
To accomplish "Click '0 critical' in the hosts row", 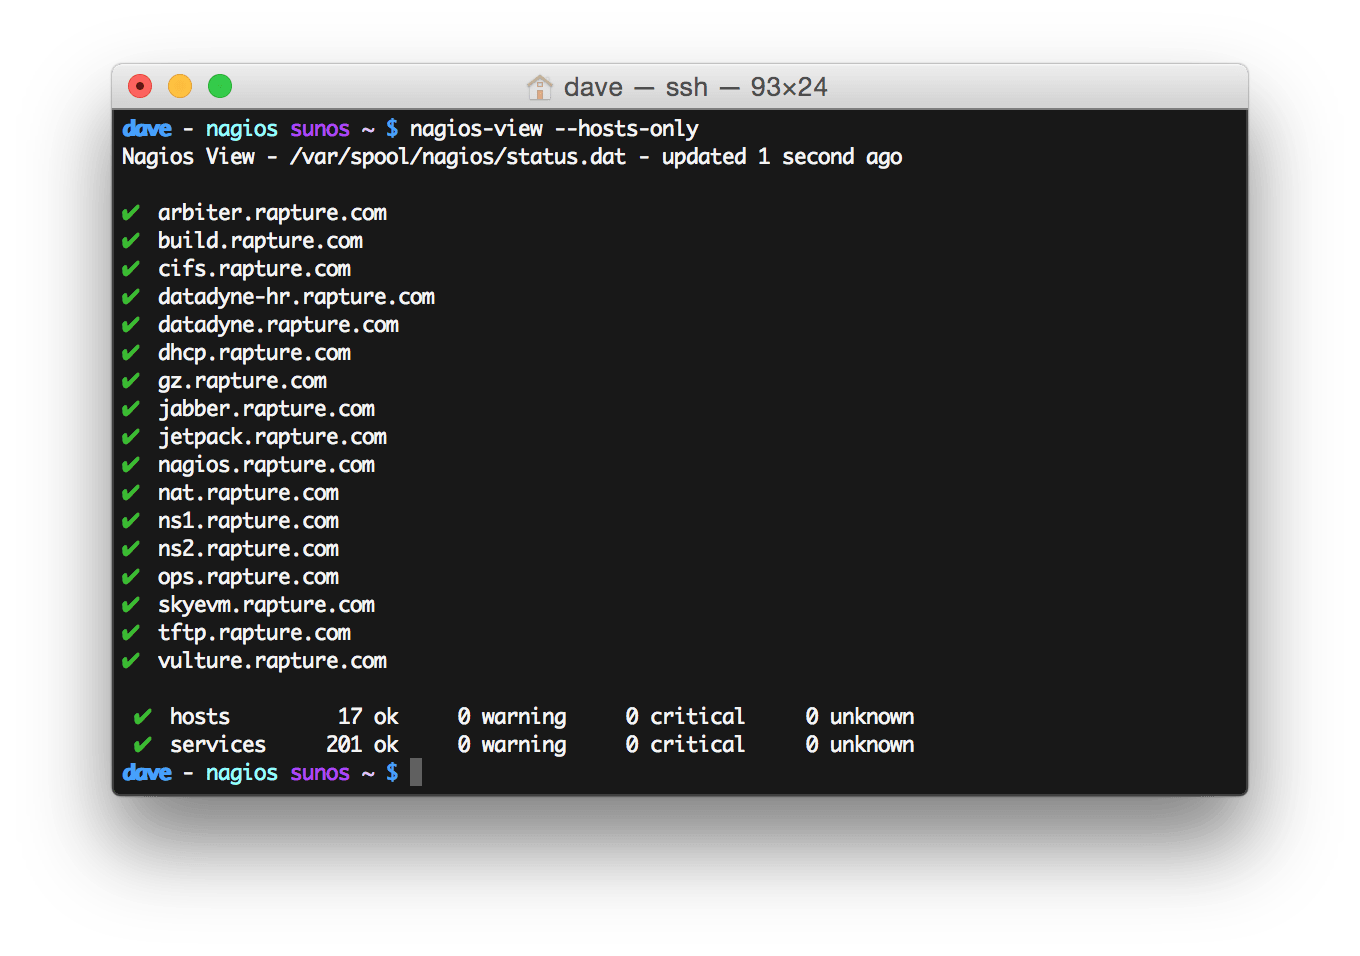I will [x=686, y=717].
